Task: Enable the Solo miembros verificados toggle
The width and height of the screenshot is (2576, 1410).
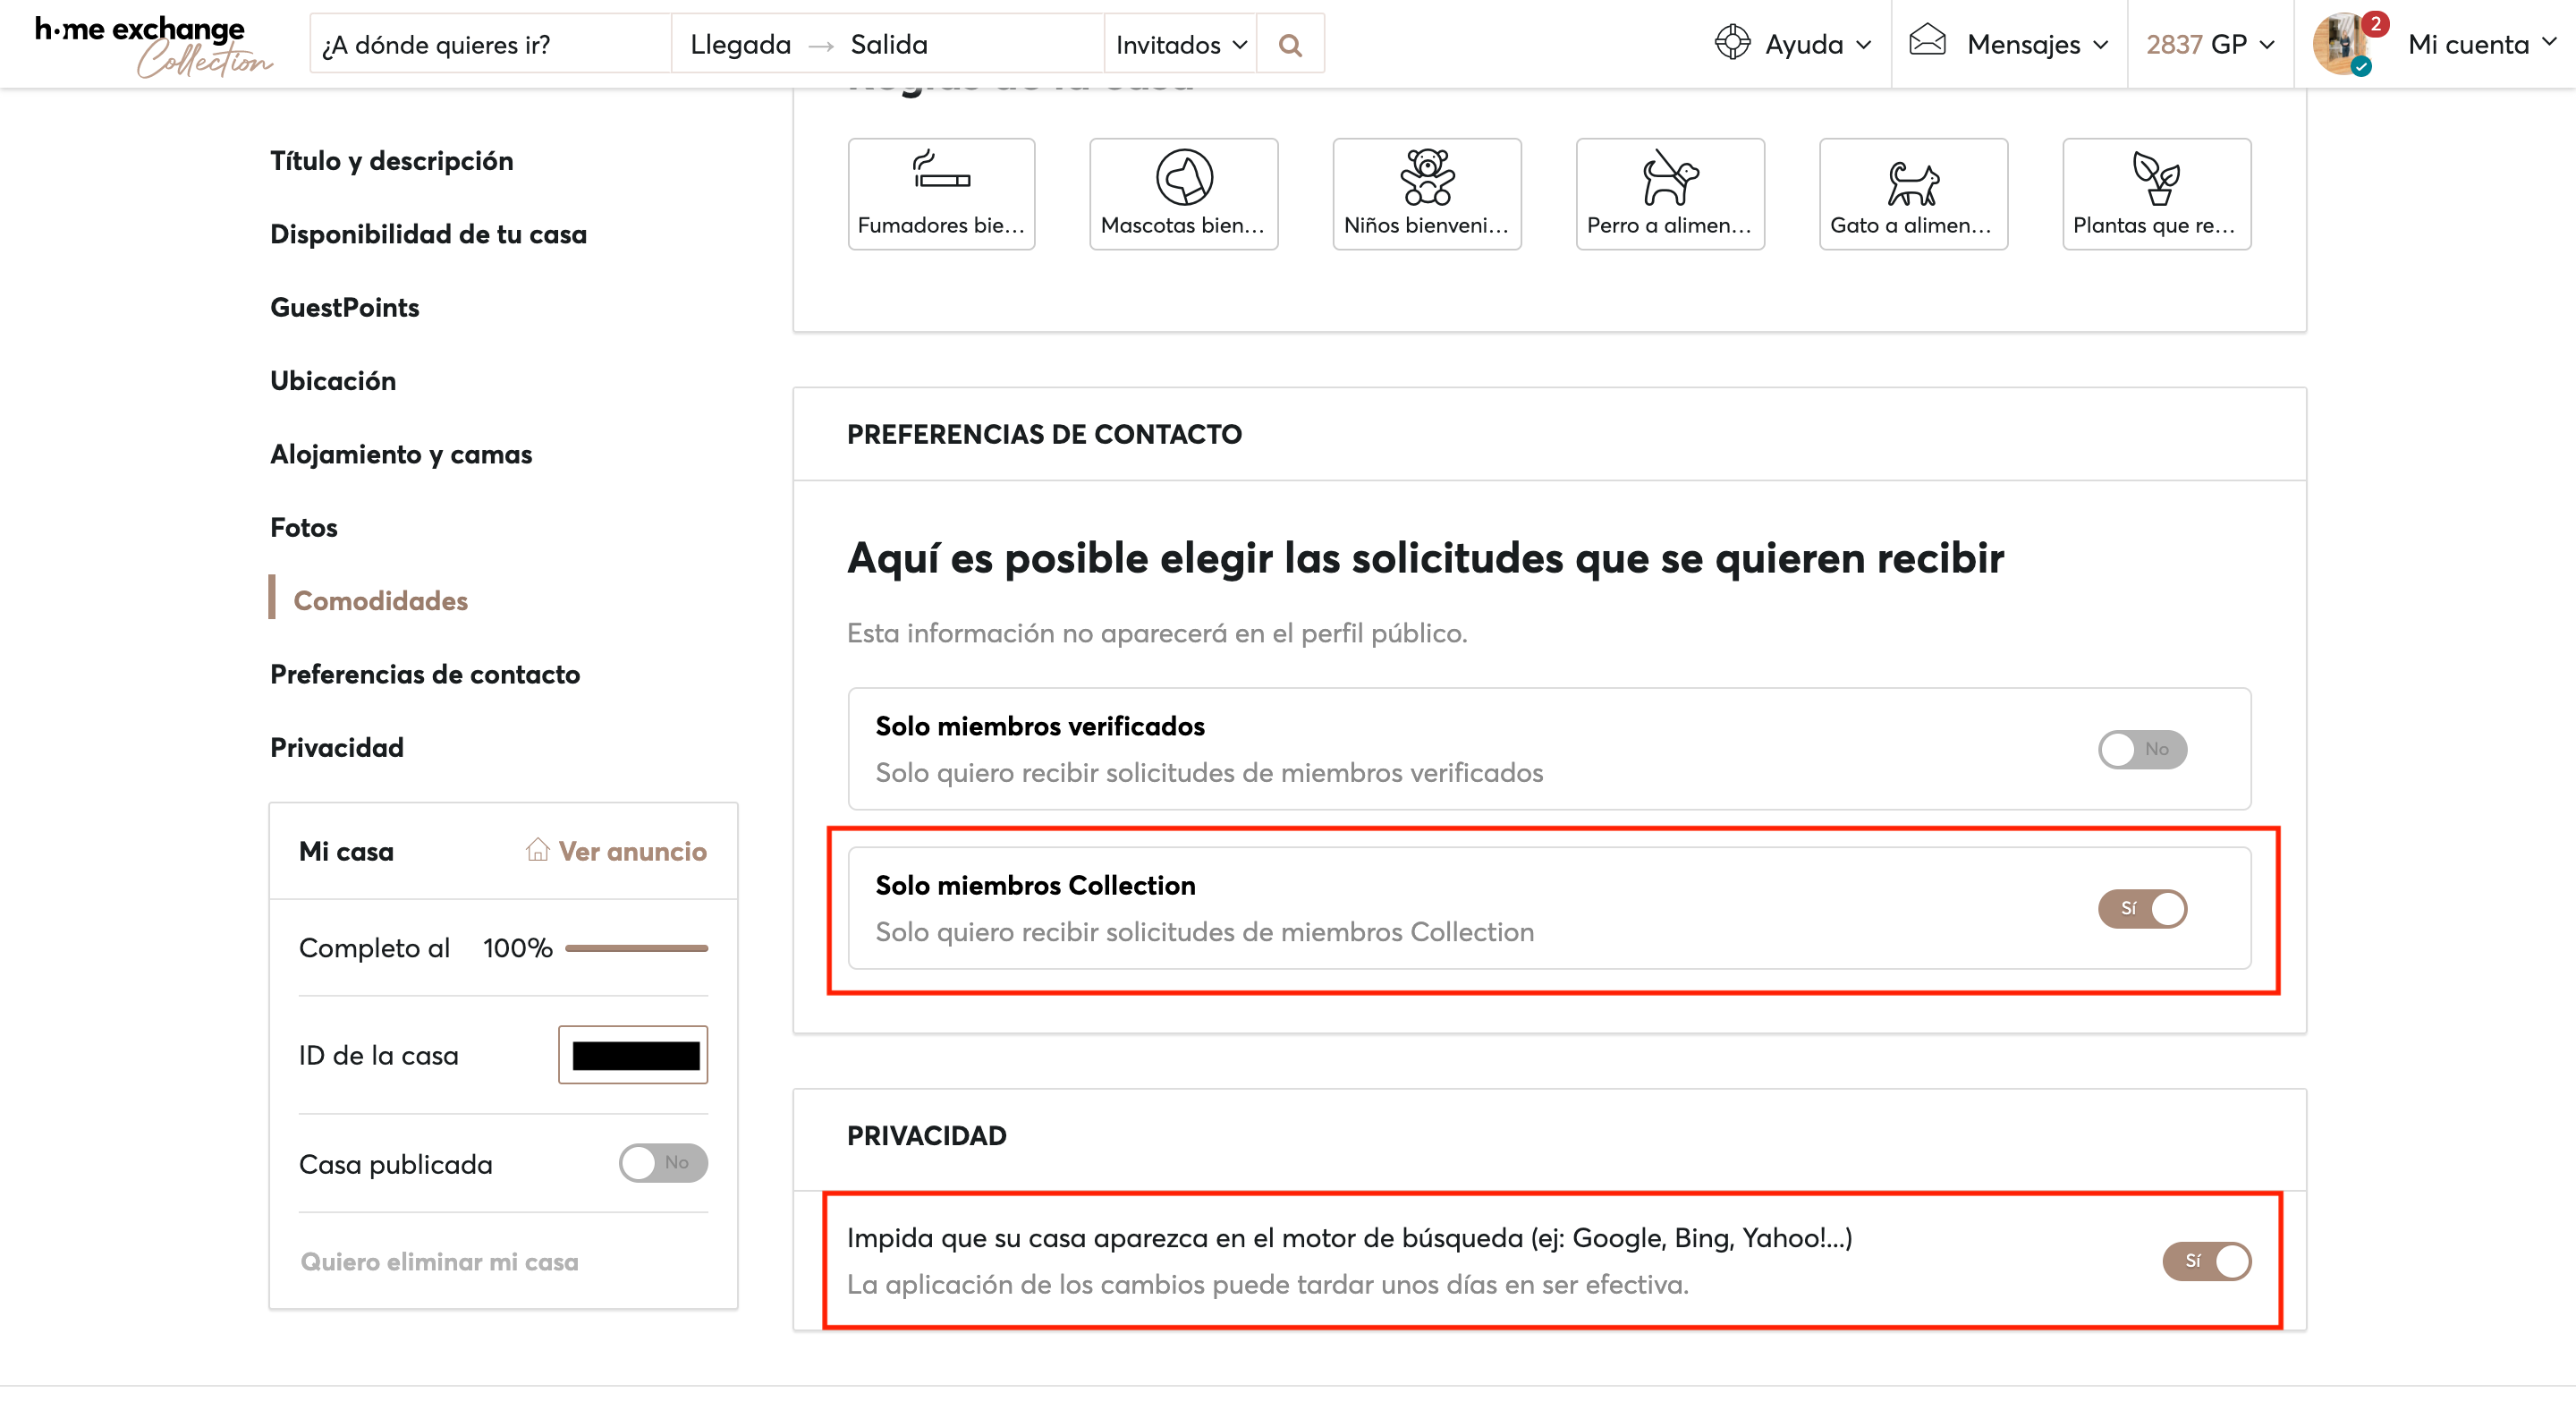Action: point(2142,749)
